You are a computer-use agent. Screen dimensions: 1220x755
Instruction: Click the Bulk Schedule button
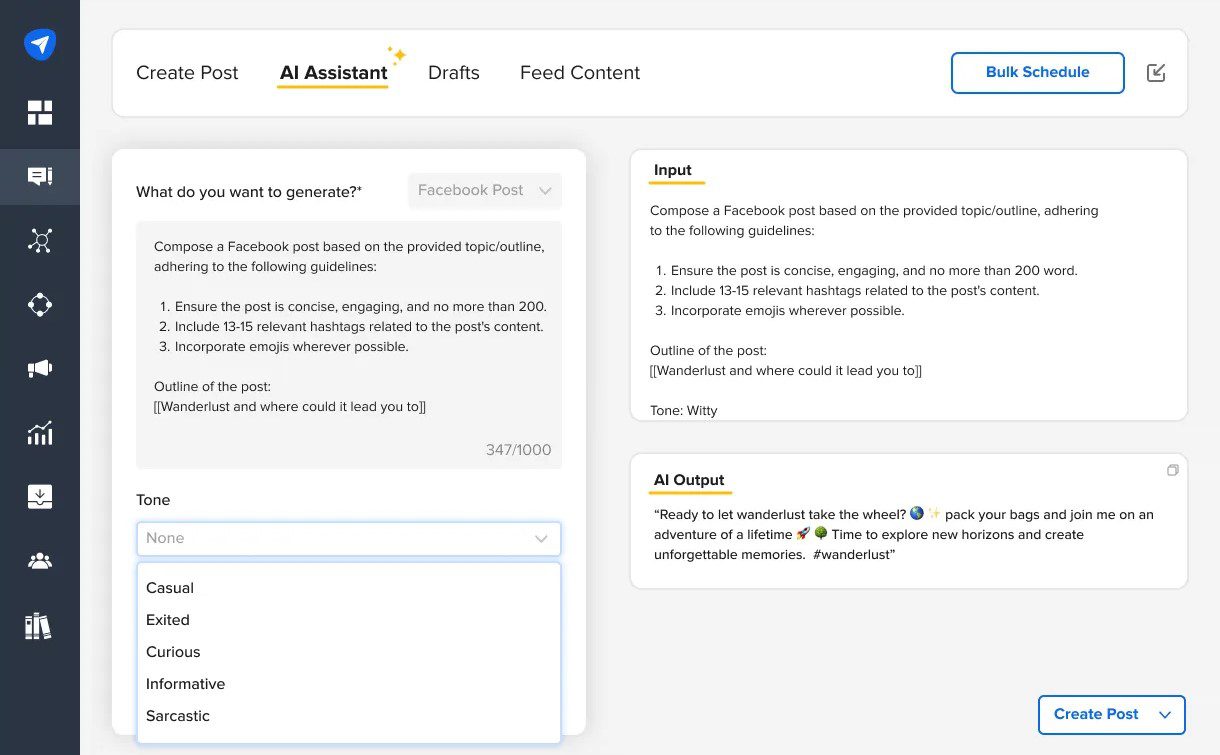point(1037,72)
